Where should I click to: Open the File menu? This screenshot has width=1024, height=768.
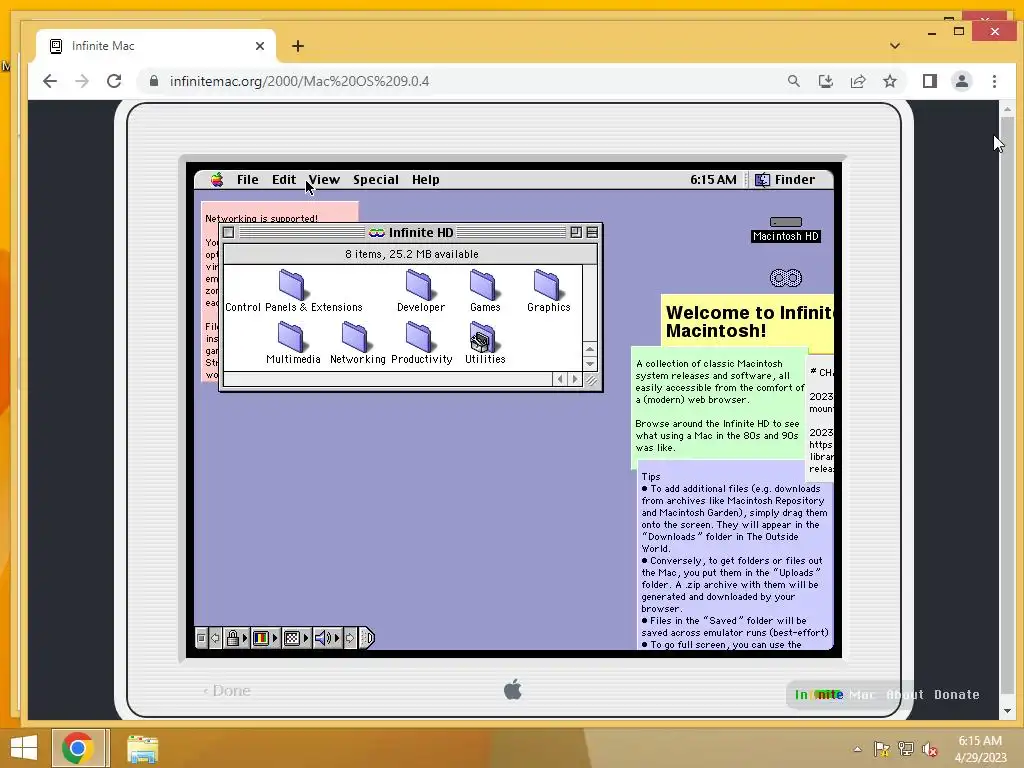click(x=248, y=180)
